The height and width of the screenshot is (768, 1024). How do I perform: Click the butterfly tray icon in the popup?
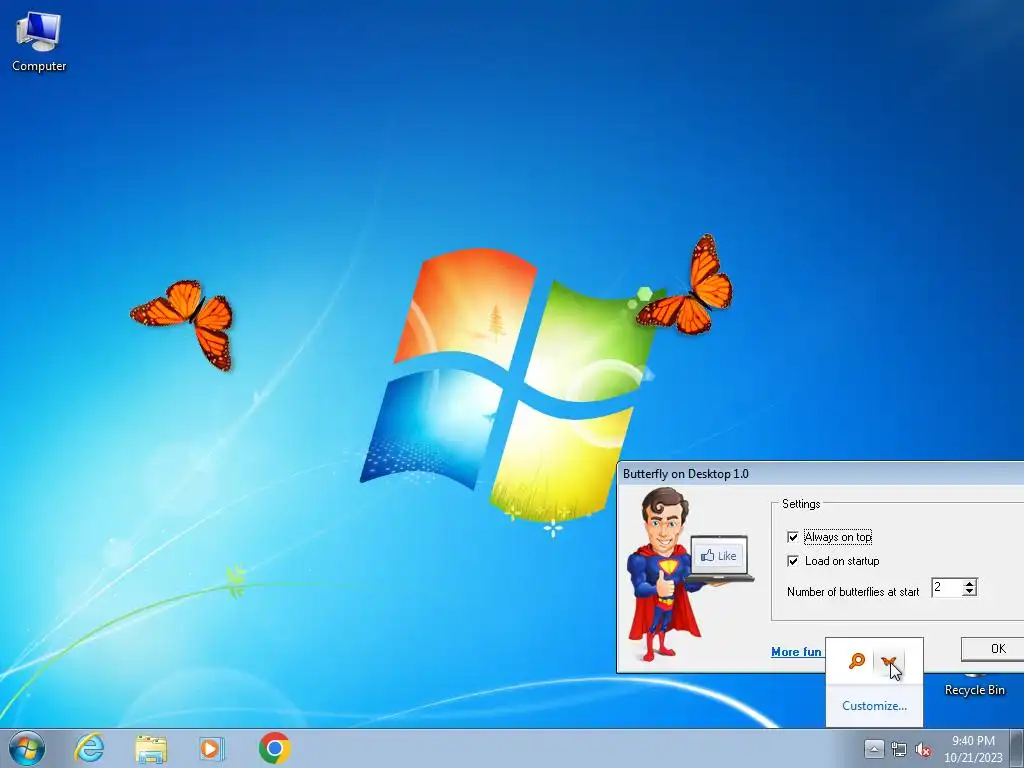[889, 662]
